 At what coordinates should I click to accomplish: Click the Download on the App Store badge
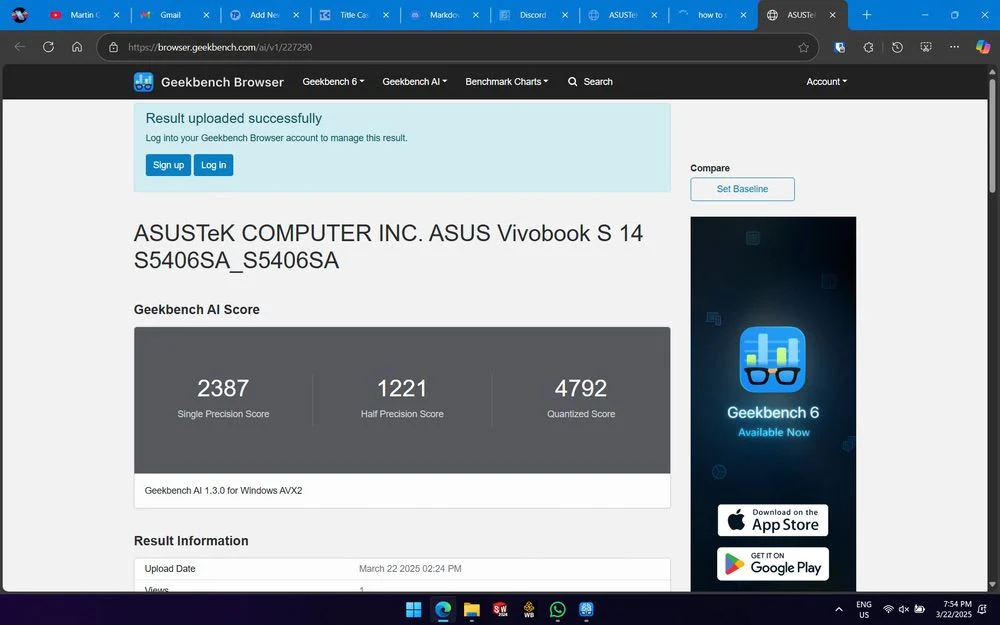coord(773,520)
